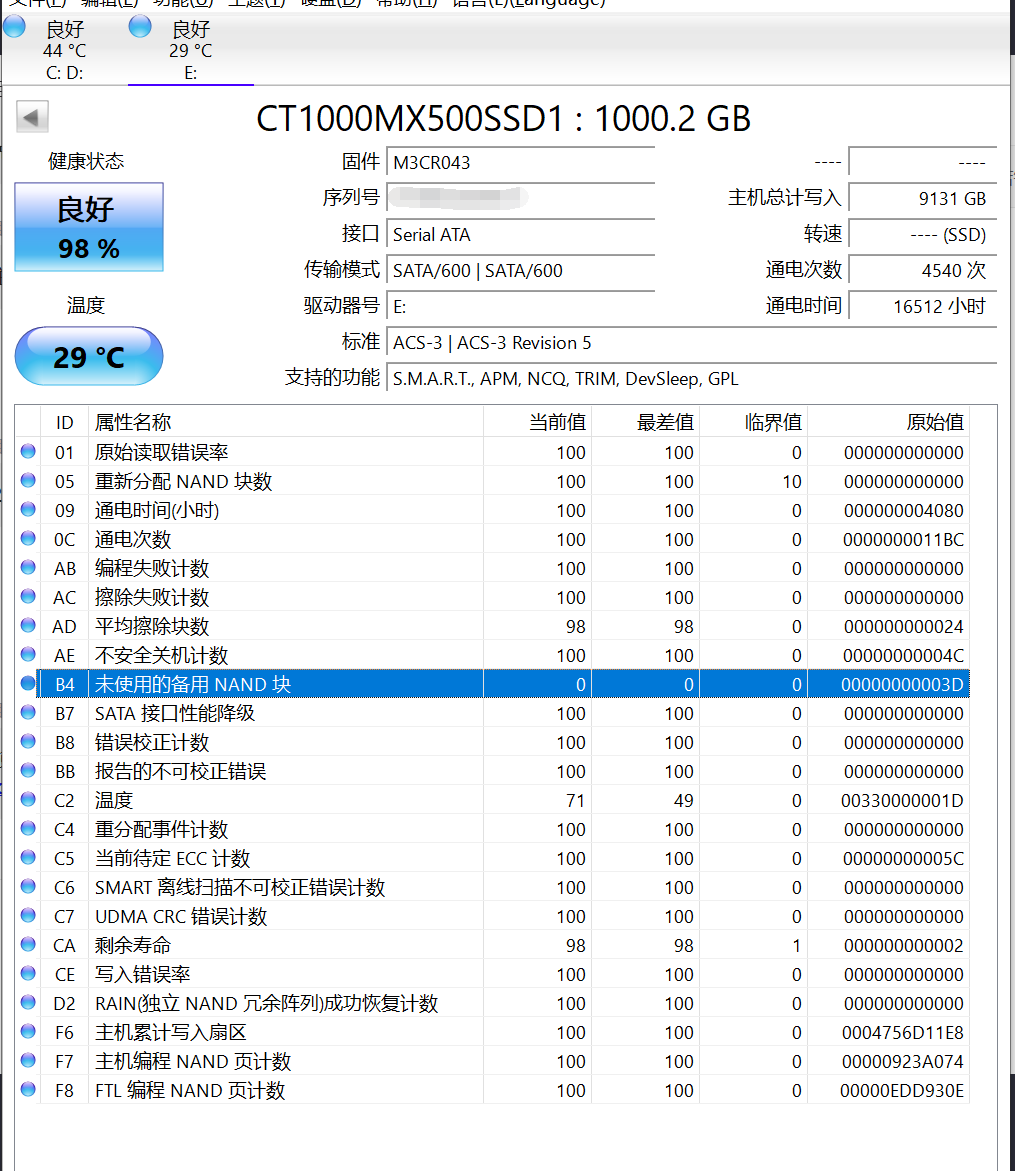
Task: Click the 良好 98% health status button
Action: (88, 227)
